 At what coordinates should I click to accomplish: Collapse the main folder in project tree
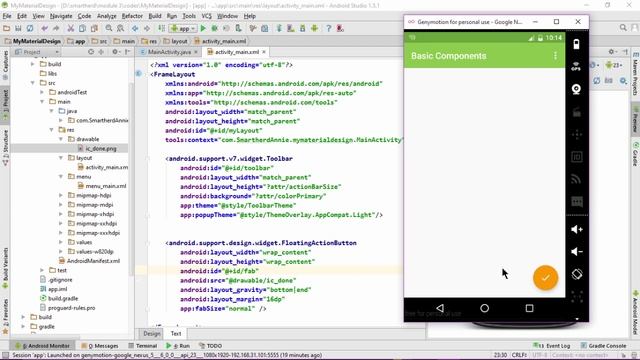tap(42, 102)
